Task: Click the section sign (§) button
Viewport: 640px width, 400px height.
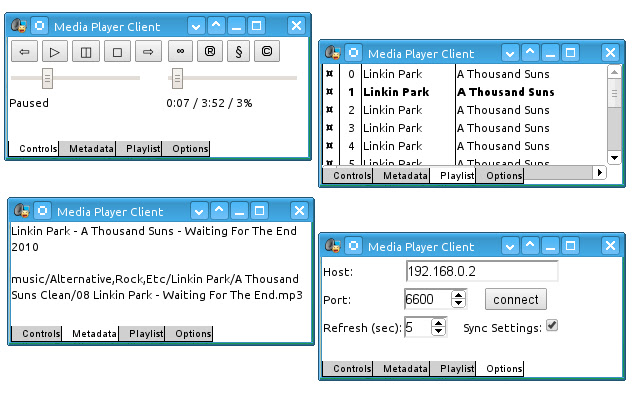Action: 239,51
